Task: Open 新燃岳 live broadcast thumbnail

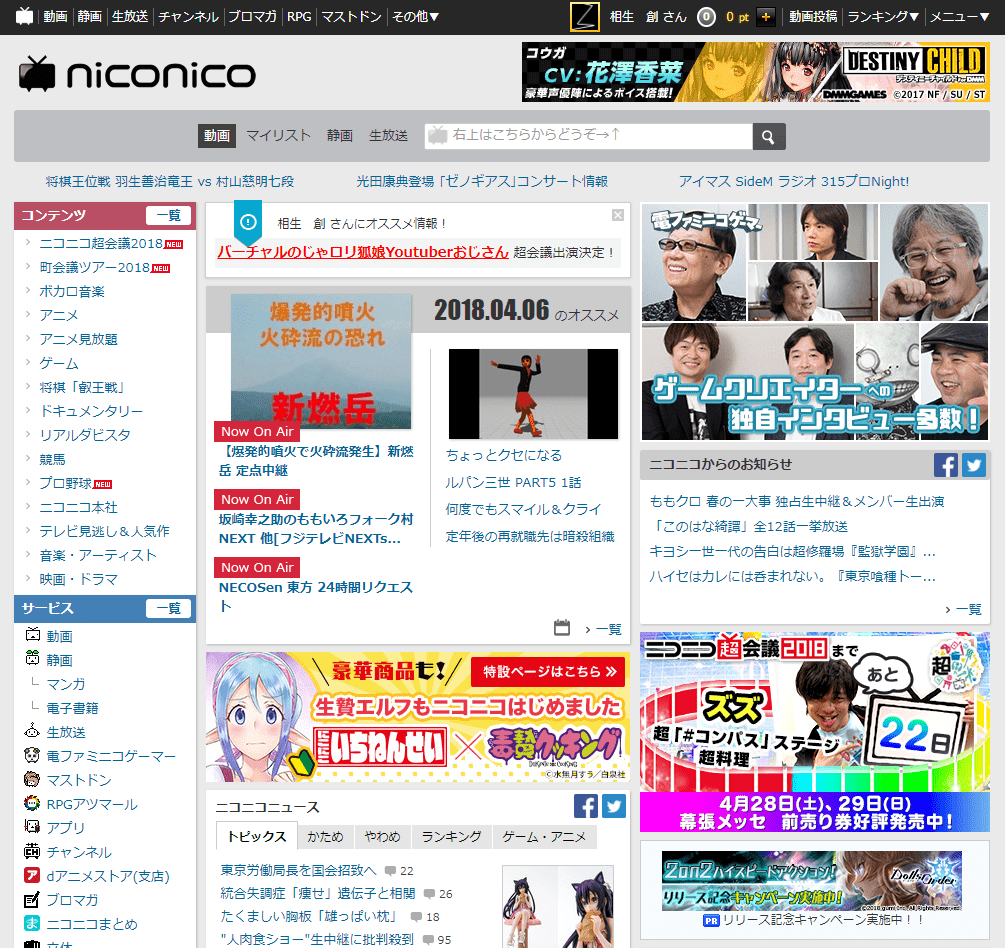Action: (x=321, y=362)
